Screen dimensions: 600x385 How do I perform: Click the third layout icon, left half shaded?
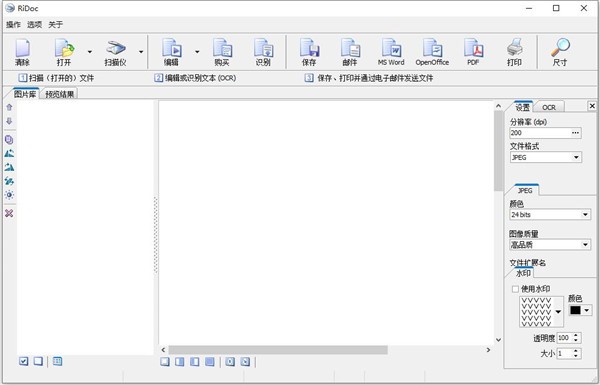(x=195, y=361)
